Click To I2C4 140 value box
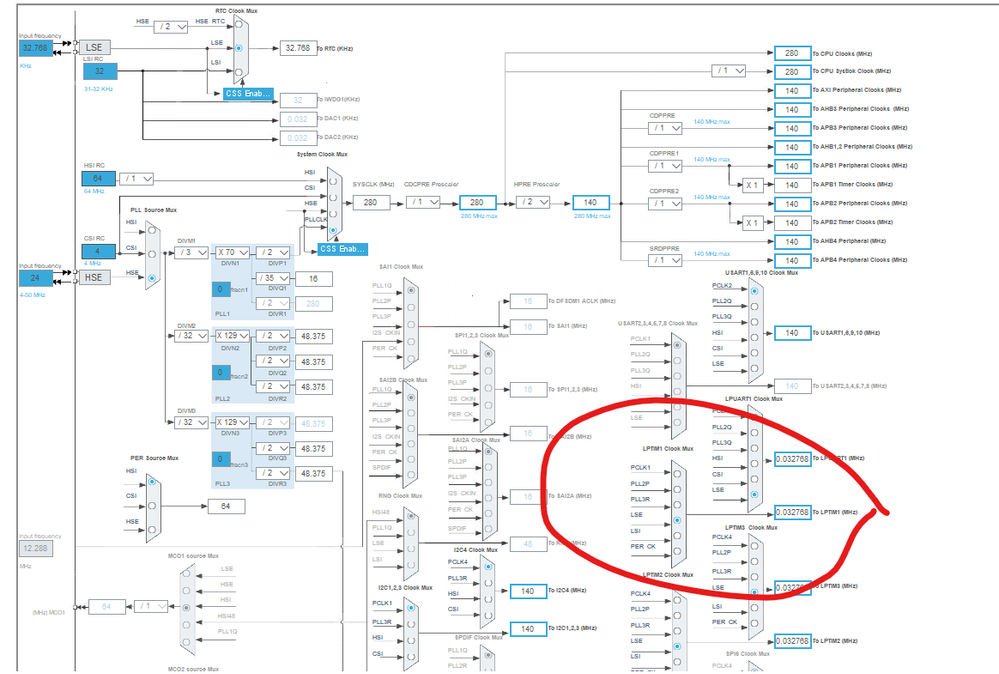Image resolution: width=999 pixels, height=674 pixels. pos(528,591)
